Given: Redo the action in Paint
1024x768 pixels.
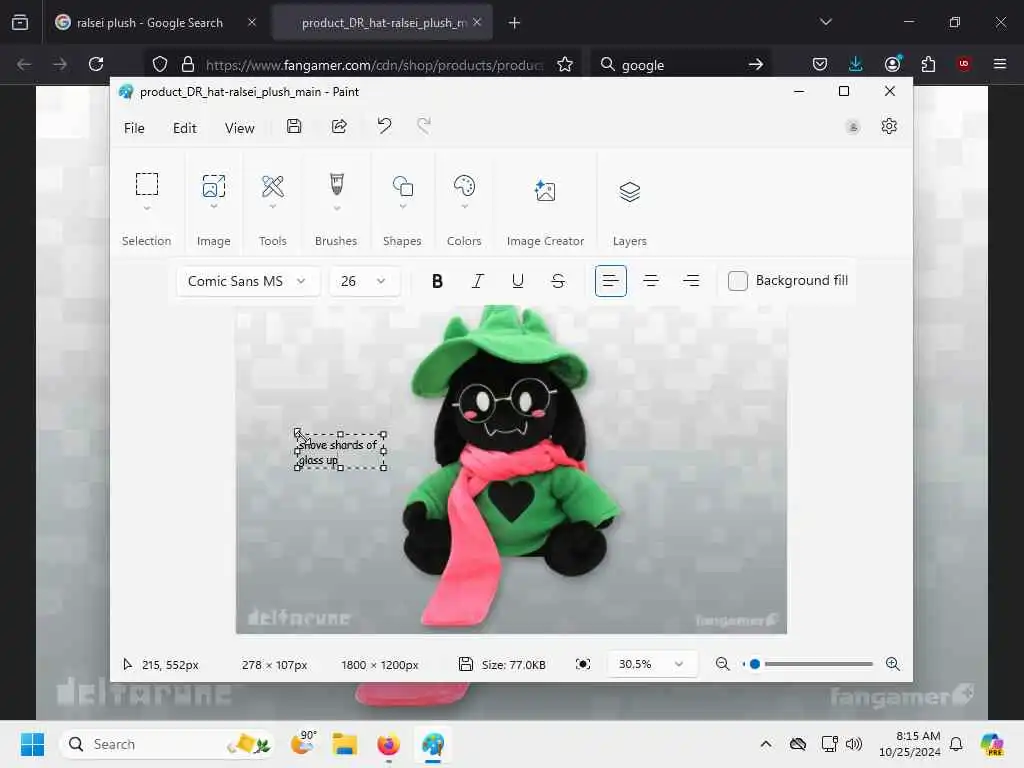Looking at the screenshot, I should pos(424,125).
